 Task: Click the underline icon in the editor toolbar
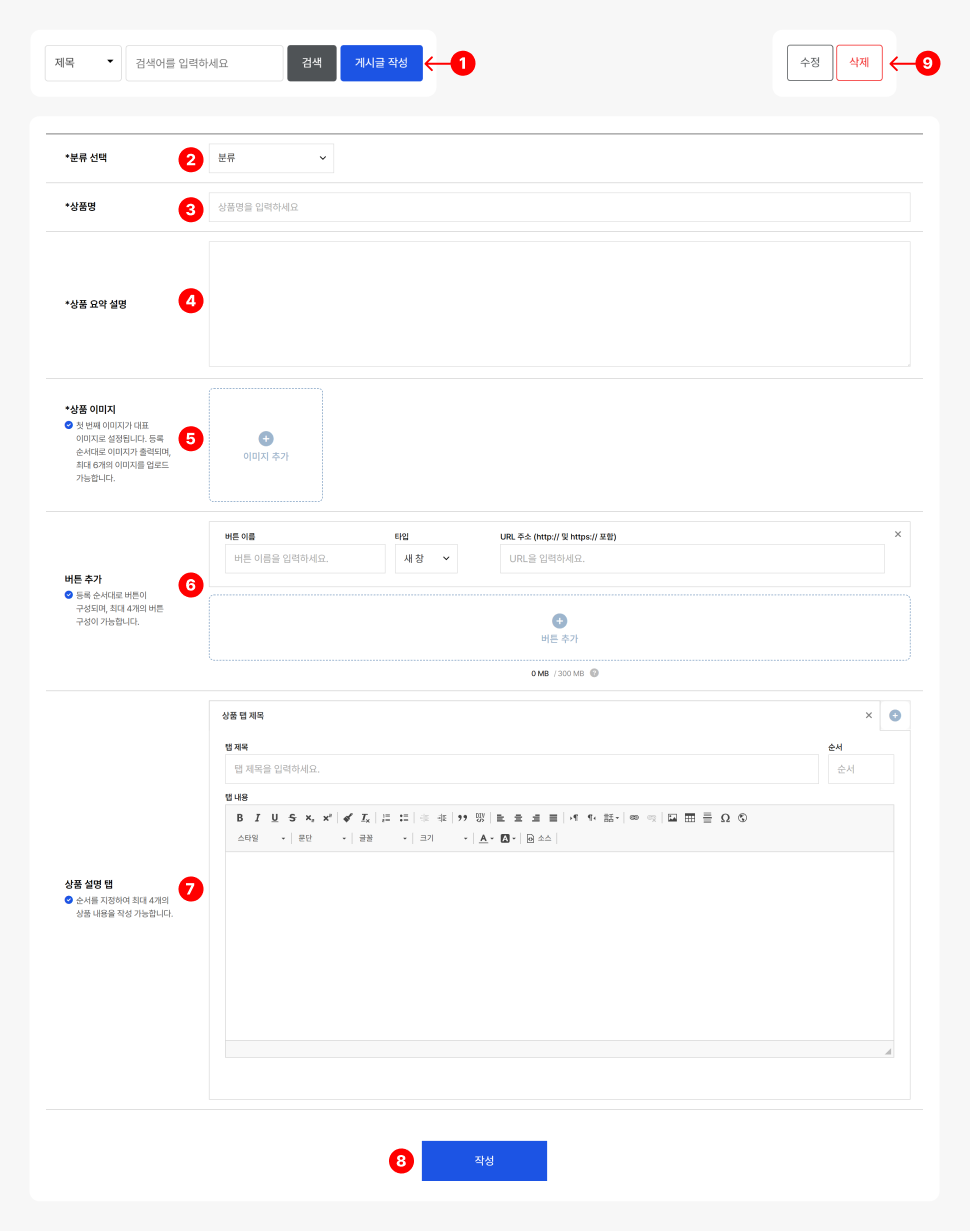(x=274, y=818)
